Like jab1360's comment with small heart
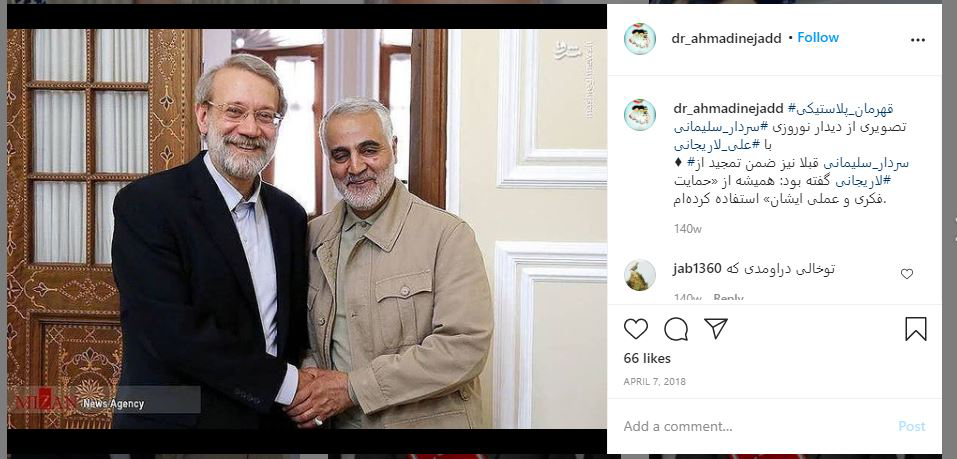Screen dimensions: 957x459 coord(906,274)
